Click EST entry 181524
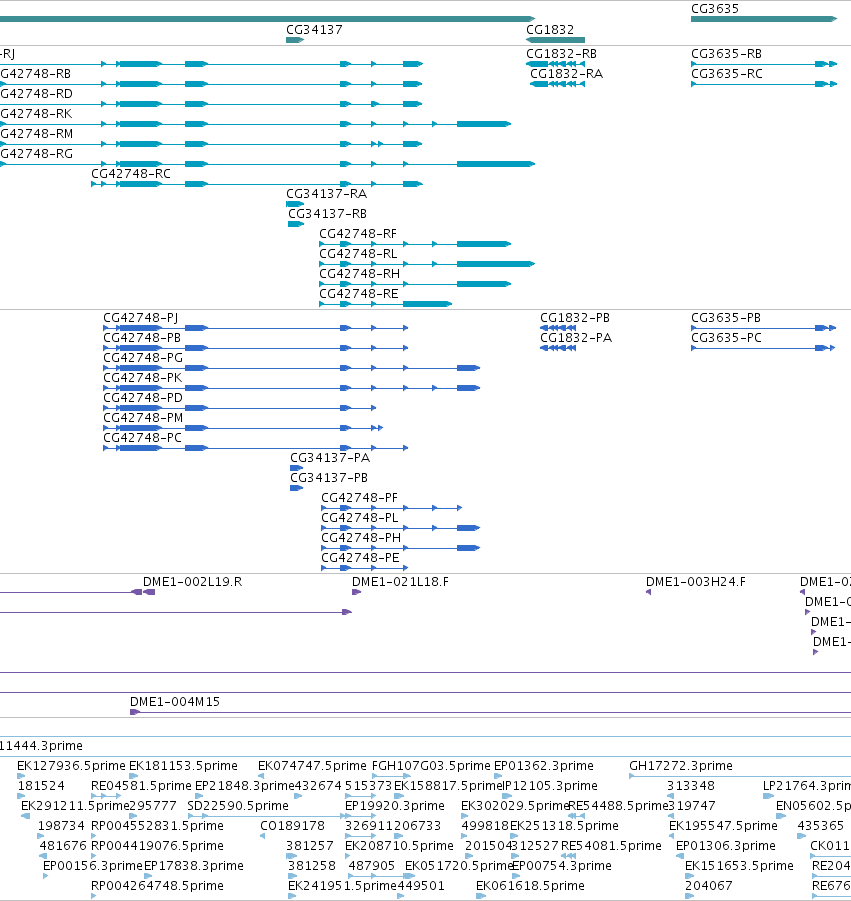 point(41,786)
